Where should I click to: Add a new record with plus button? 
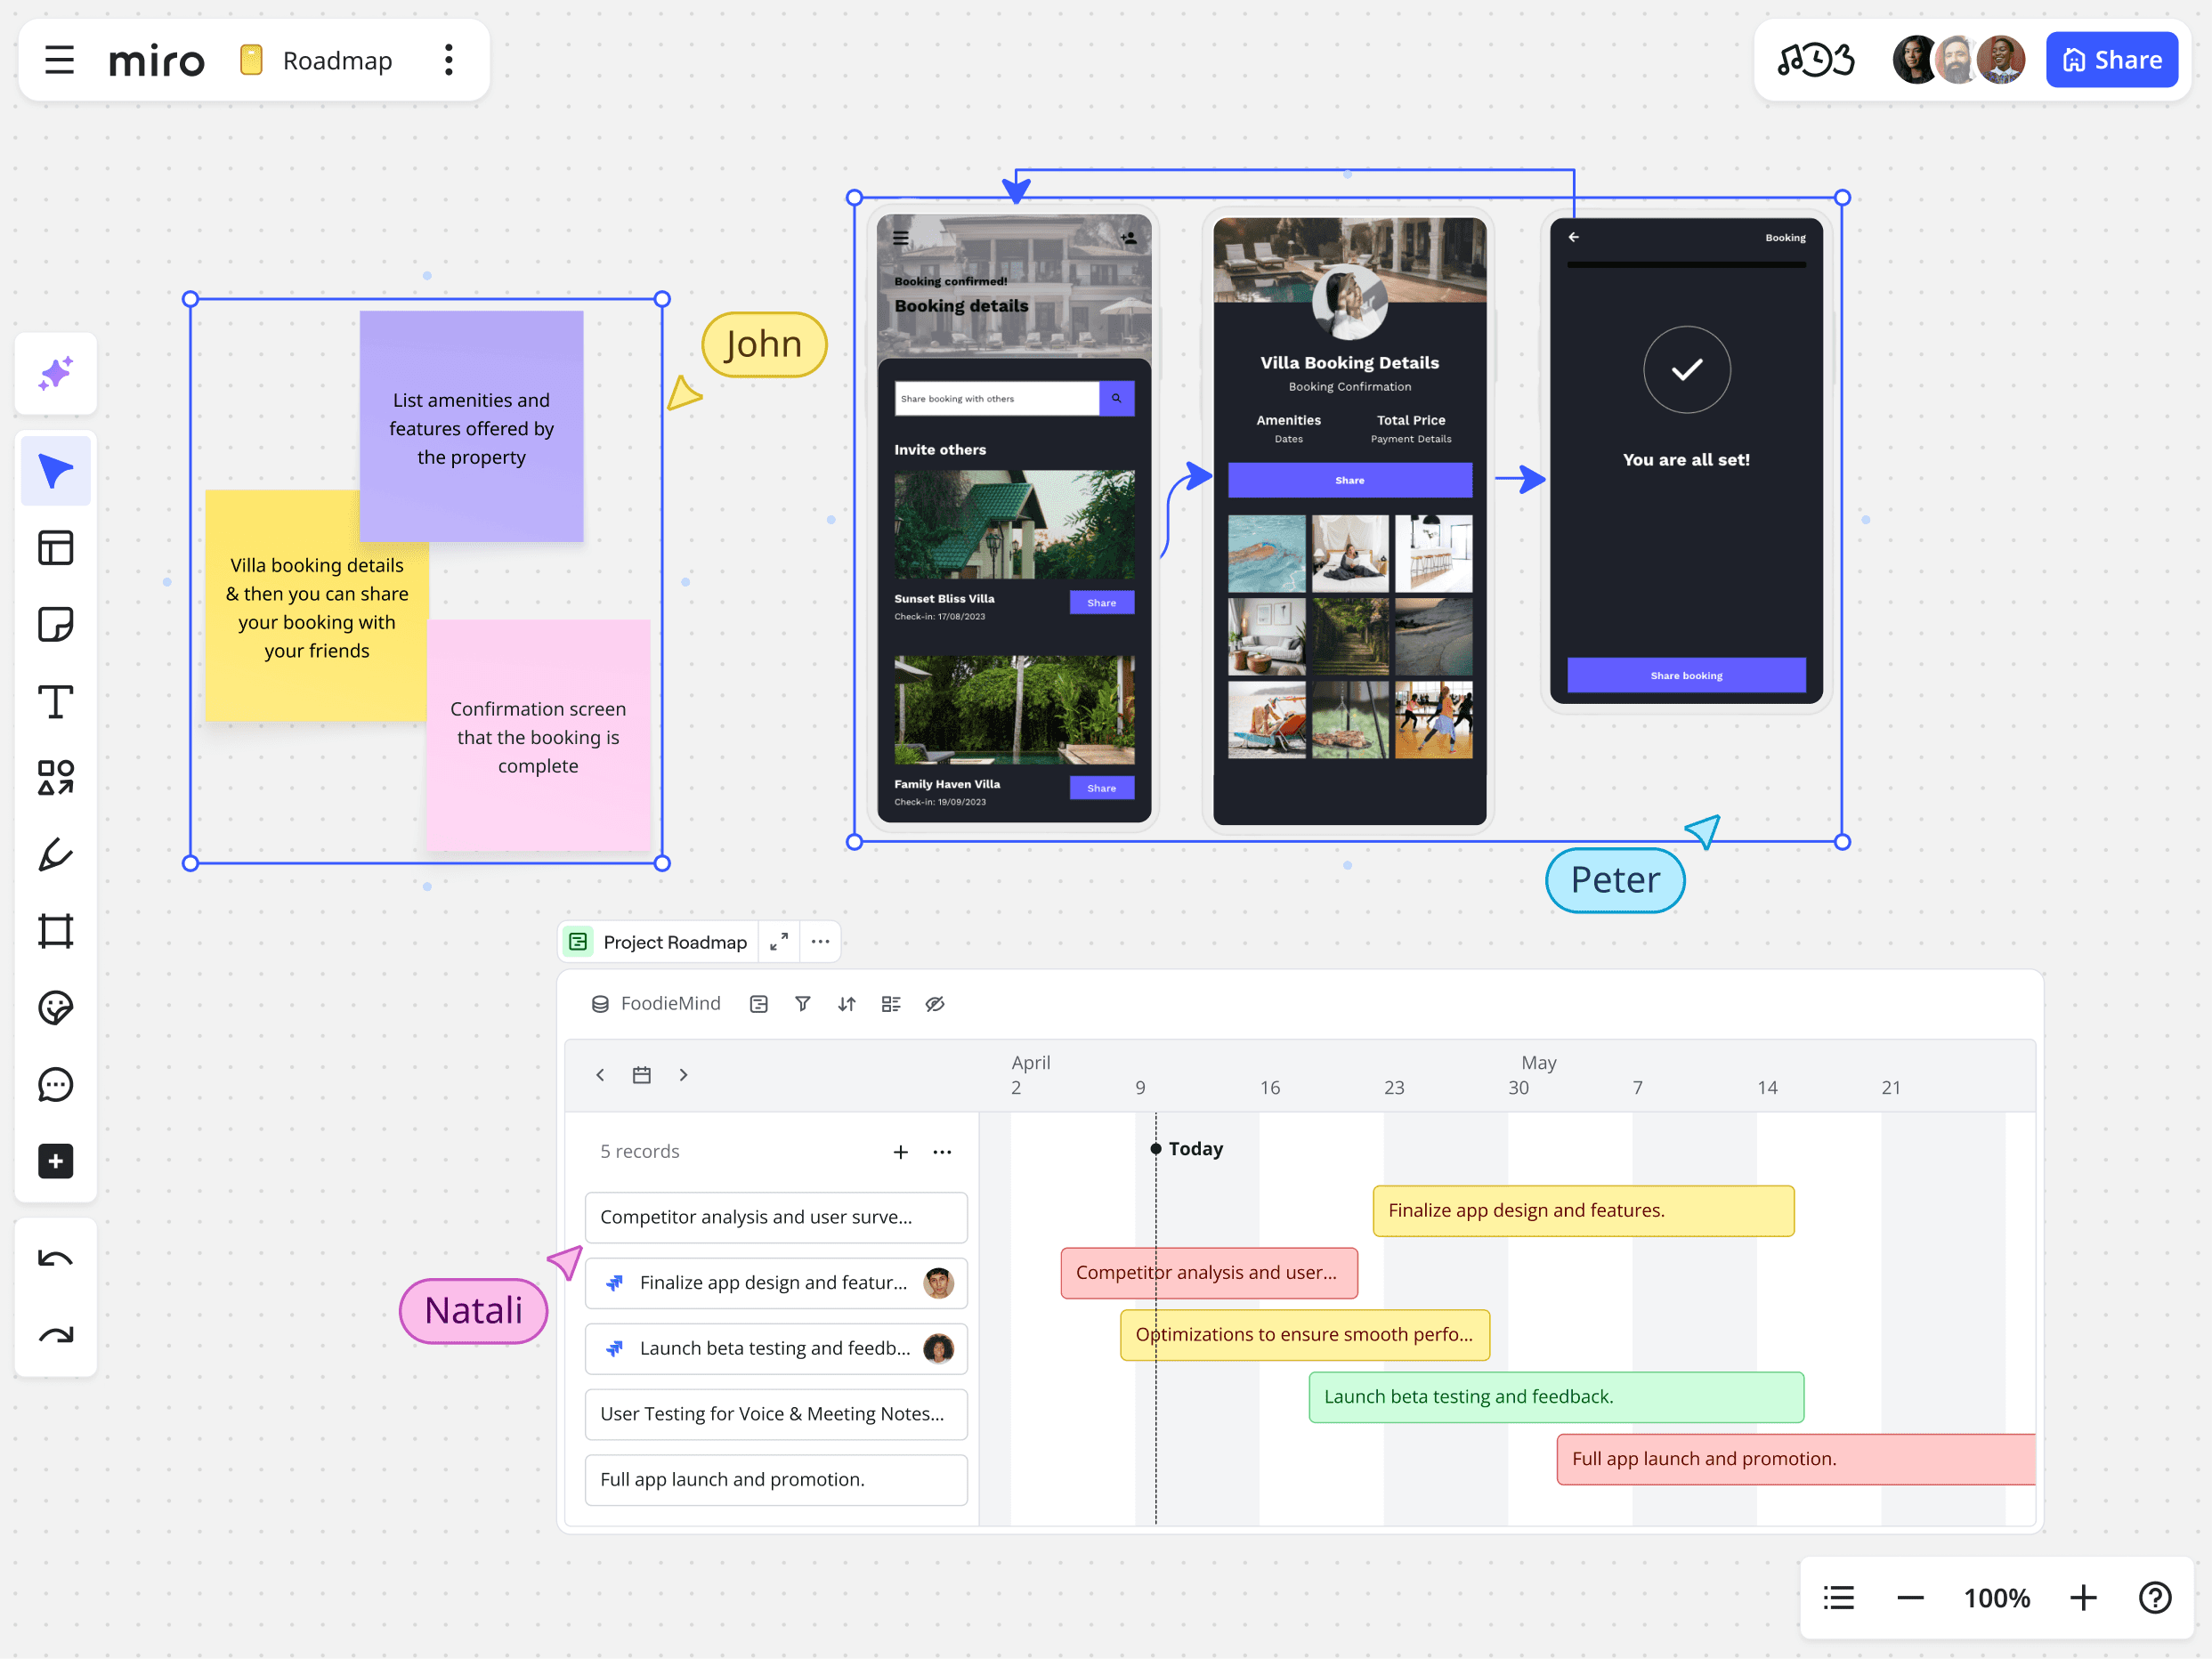900,1152
